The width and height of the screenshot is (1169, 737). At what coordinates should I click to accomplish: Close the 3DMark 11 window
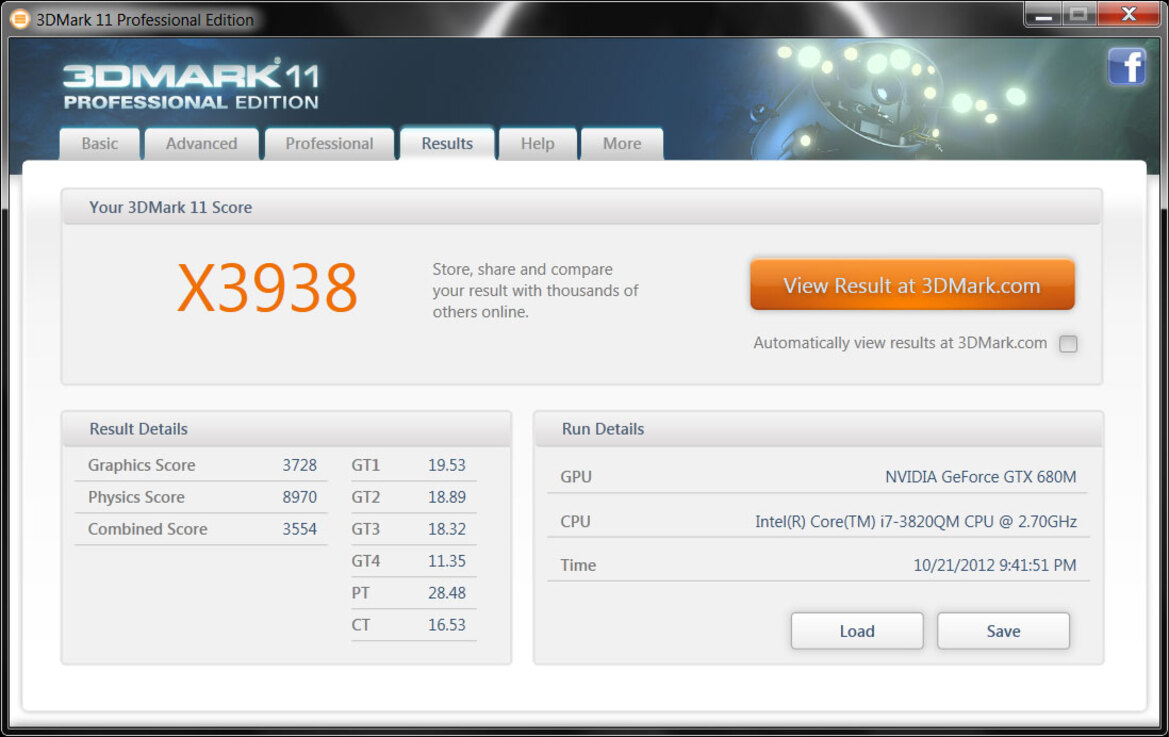pos(1129,15)
